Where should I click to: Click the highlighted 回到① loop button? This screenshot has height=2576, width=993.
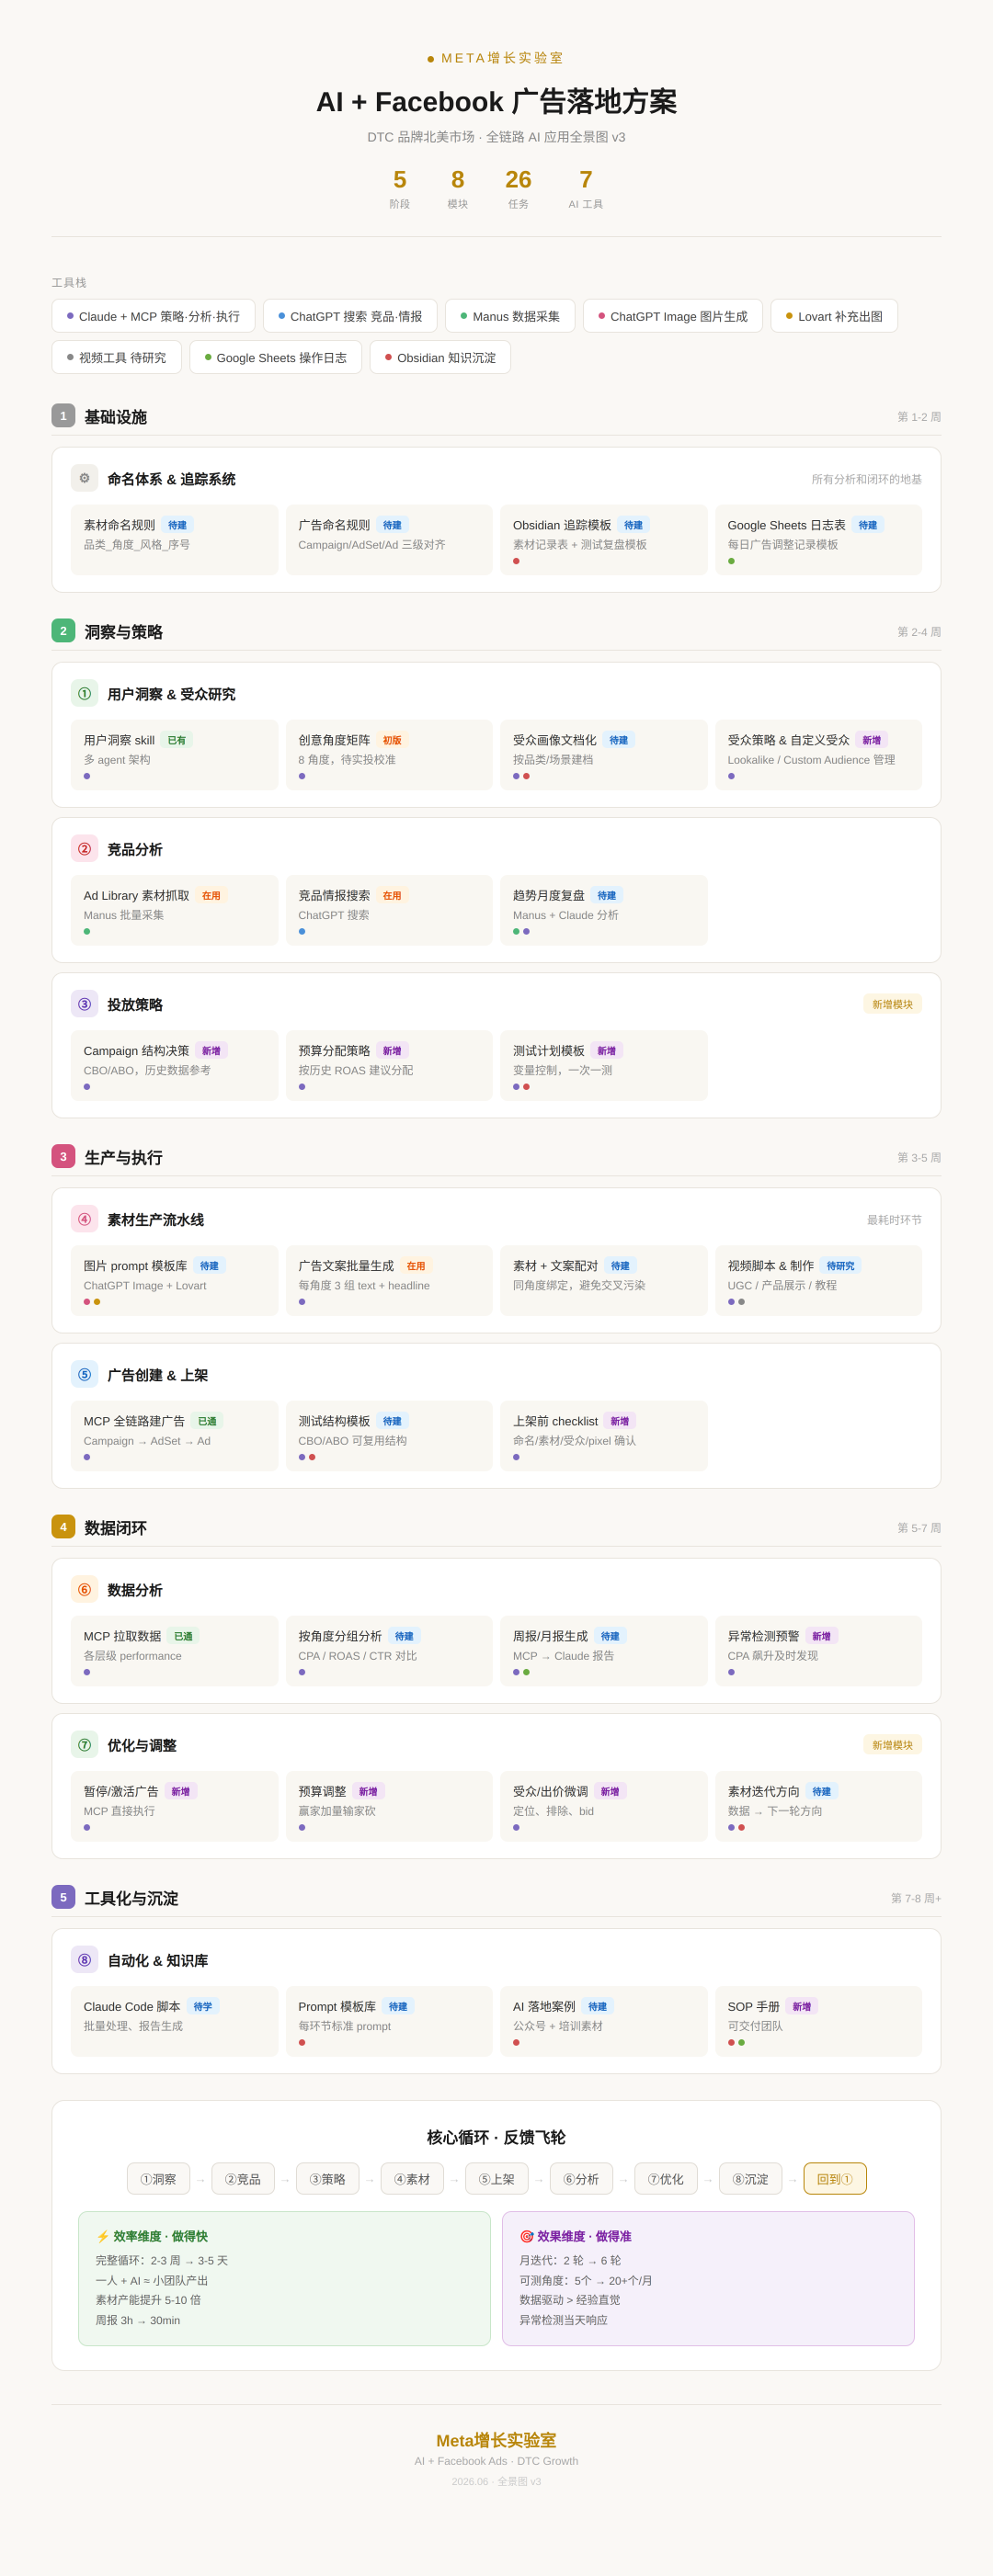(835, 2178)
